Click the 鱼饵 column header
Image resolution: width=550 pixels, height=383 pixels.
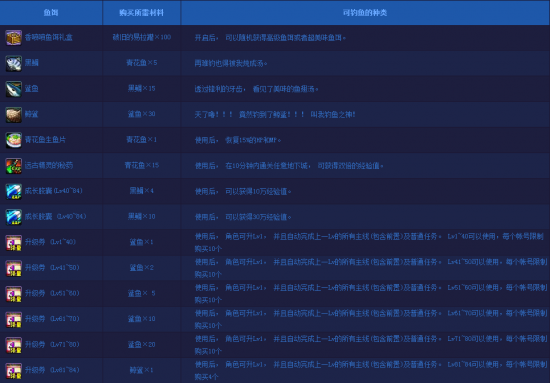[x=51, y=13]
